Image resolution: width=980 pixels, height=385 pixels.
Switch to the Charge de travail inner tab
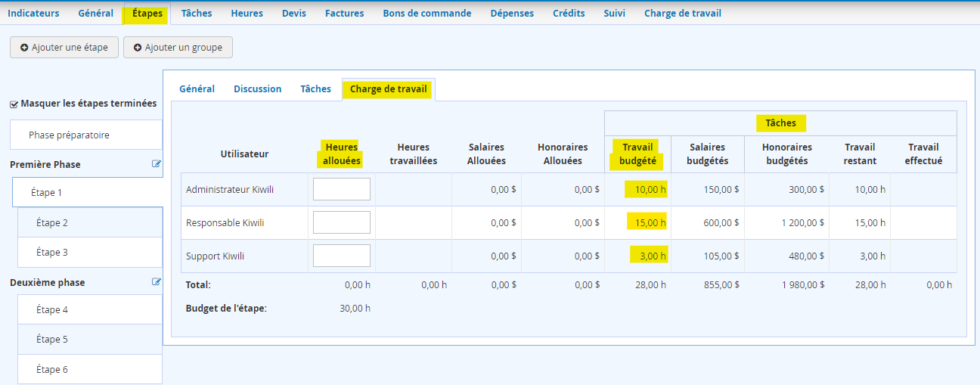[388, 89]
